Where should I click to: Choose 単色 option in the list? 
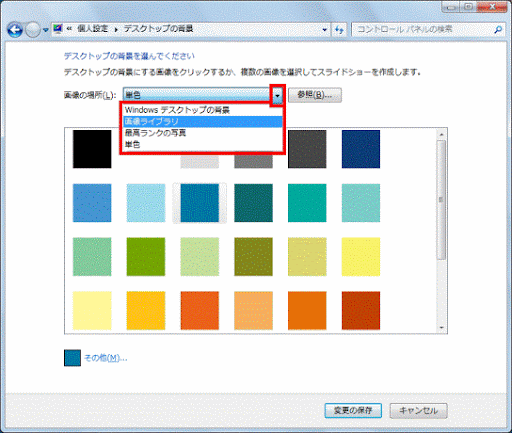coord(202,144)
